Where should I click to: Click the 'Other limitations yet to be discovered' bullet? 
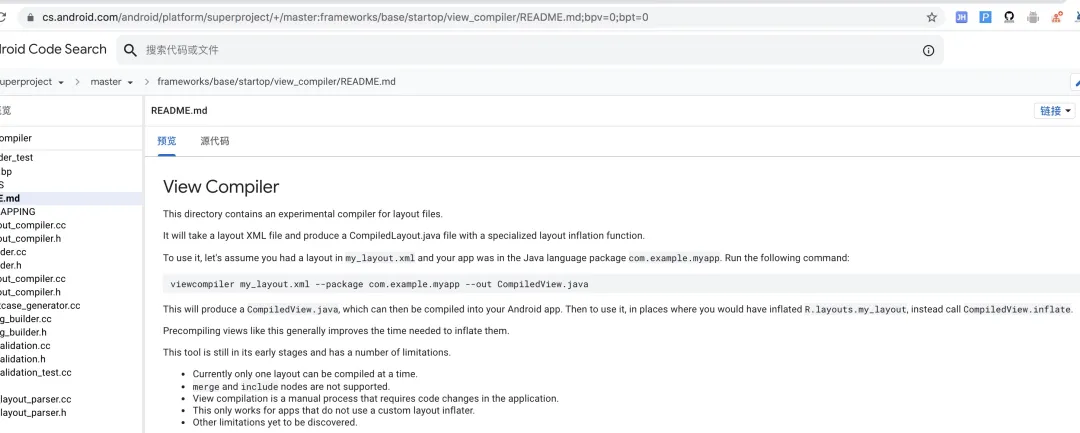[x=275, y=422]
